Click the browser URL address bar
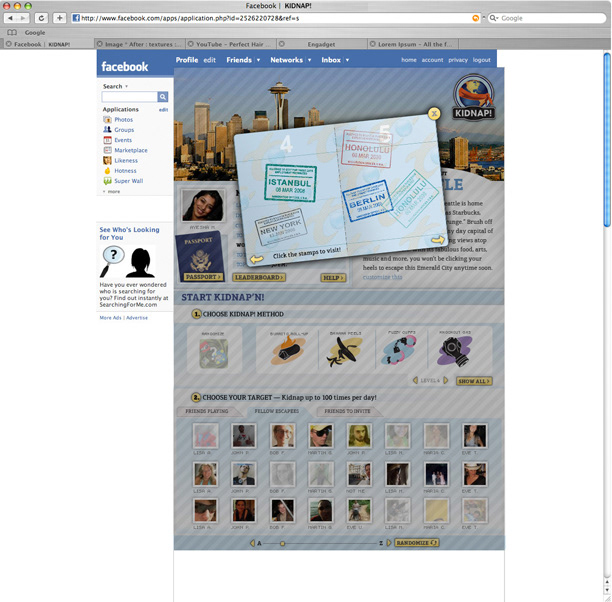612x602 pixels. 272,18
